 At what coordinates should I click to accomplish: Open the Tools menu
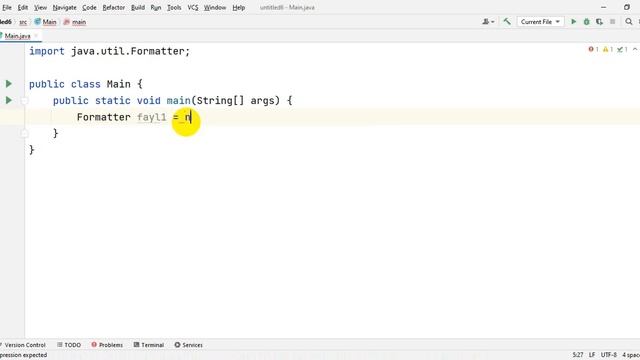174,7
